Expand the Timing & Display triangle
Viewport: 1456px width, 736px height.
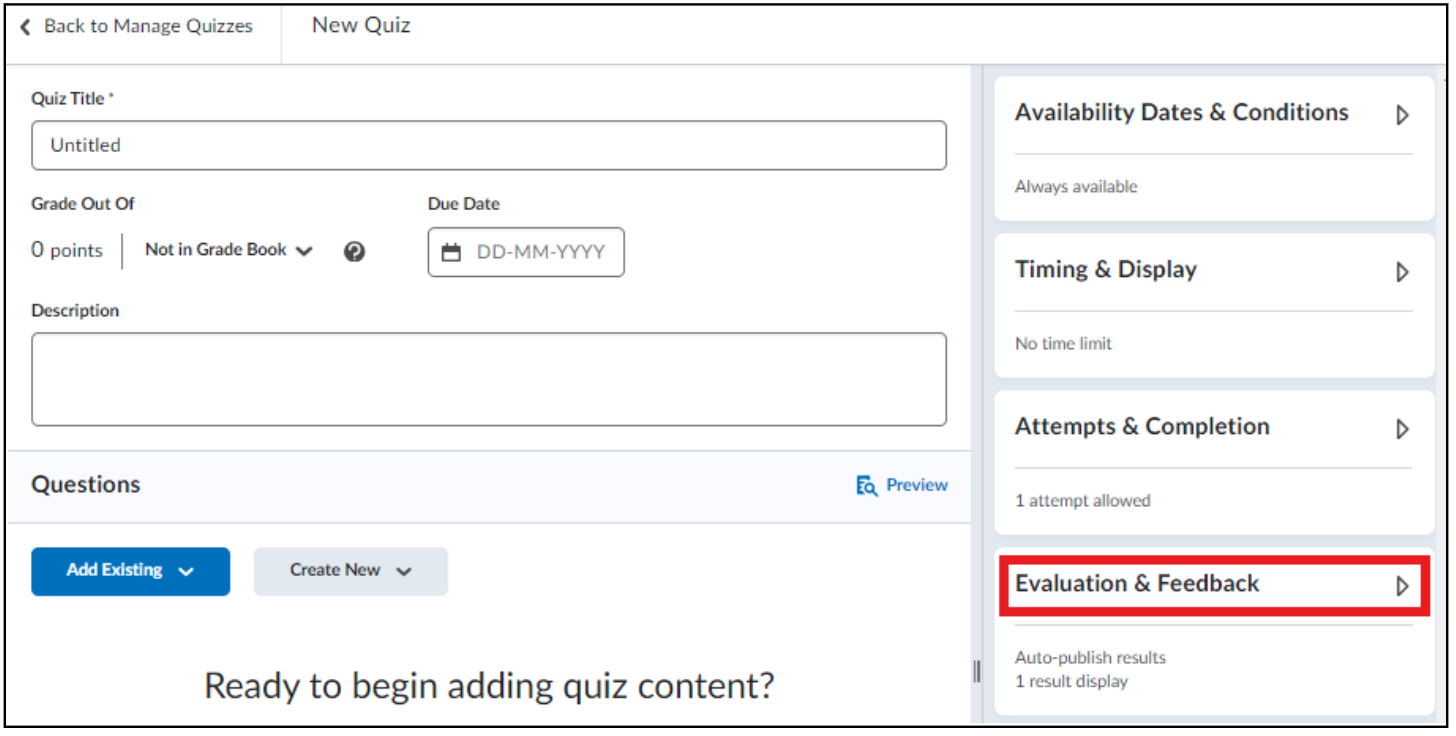1402,272
